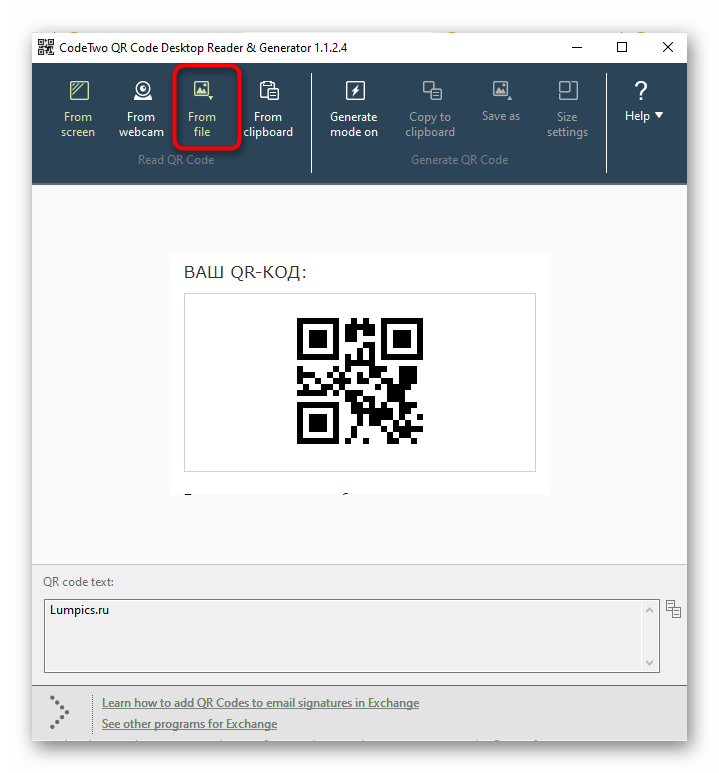Maximize the CodeTwo window
This screenshot has width=719, height=773.
pyautogui.click(x=622, y=47)
